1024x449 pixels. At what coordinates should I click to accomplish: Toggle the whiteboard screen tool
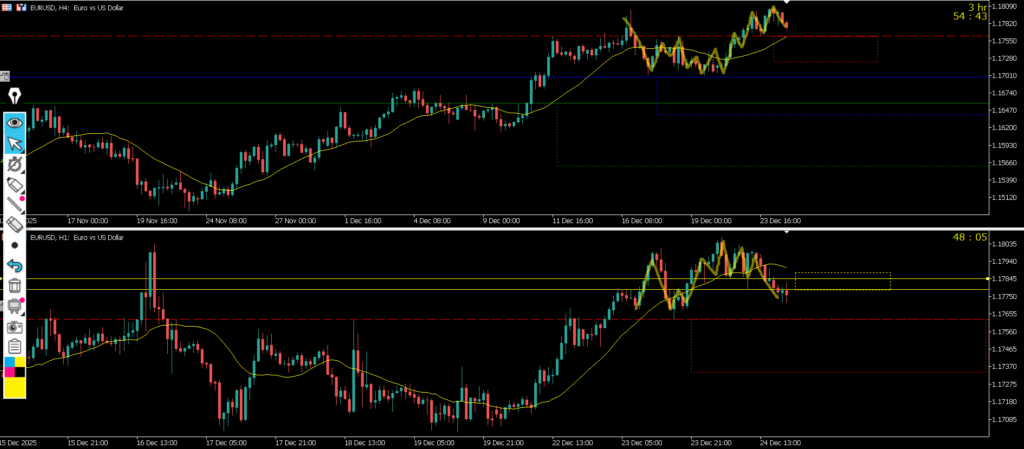(15, 306)
